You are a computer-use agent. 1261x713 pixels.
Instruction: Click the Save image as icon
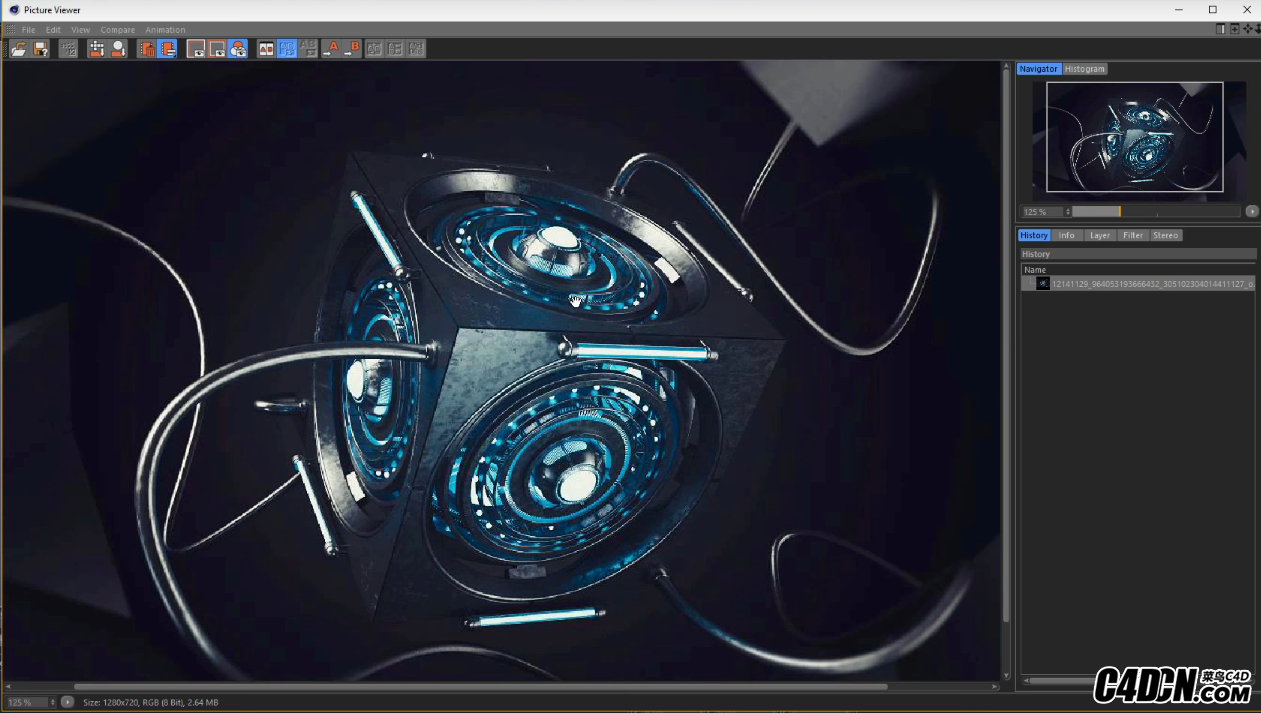[x=41, y=48]
